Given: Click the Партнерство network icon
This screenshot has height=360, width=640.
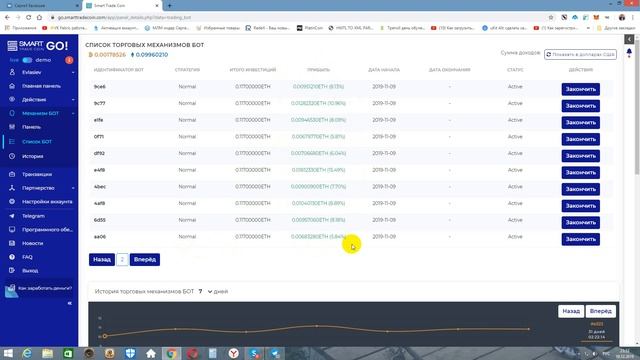Looking at the screenshot, I should [x=12, y=188].
